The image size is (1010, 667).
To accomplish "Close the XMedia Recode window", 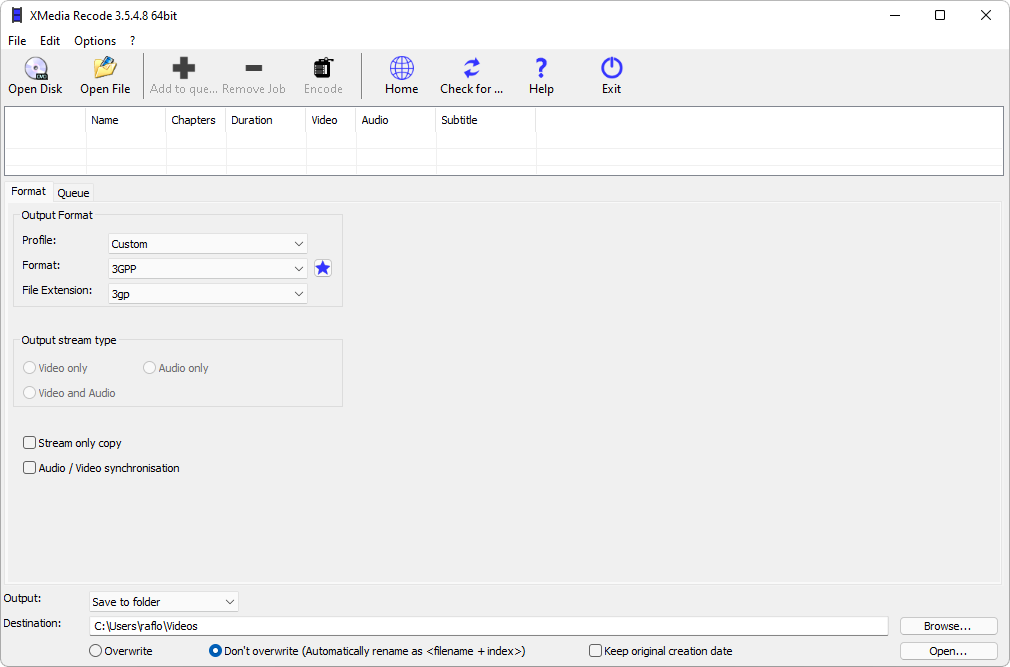I will coord(986,15).
